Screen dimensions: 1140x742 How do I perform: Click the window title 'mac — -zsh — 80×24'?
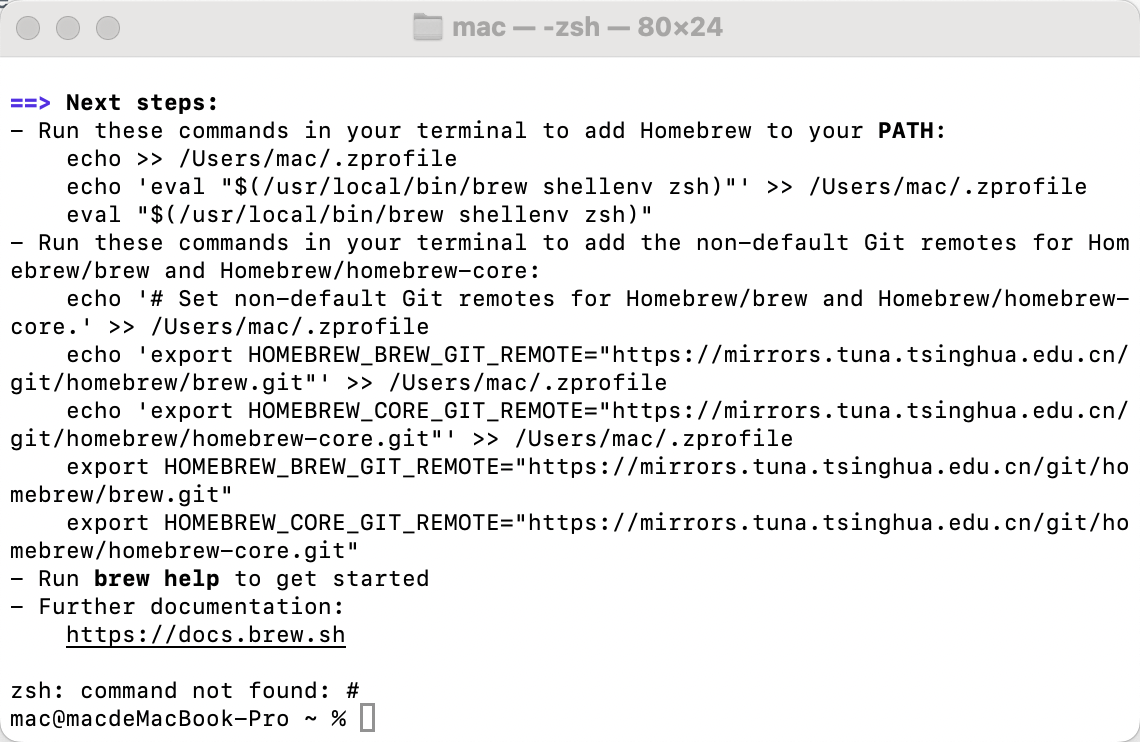[x=587, y=27]
